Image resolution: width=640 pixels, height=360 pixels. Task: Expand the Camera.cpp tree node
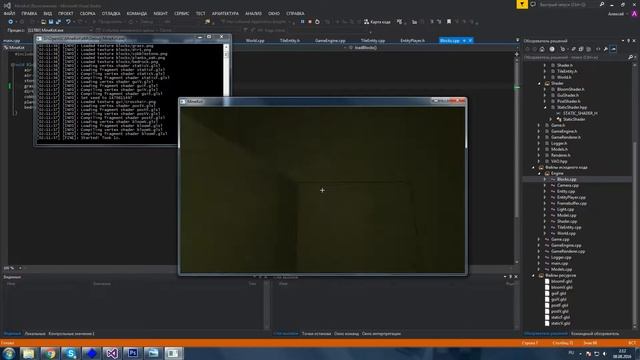(544, 185)
